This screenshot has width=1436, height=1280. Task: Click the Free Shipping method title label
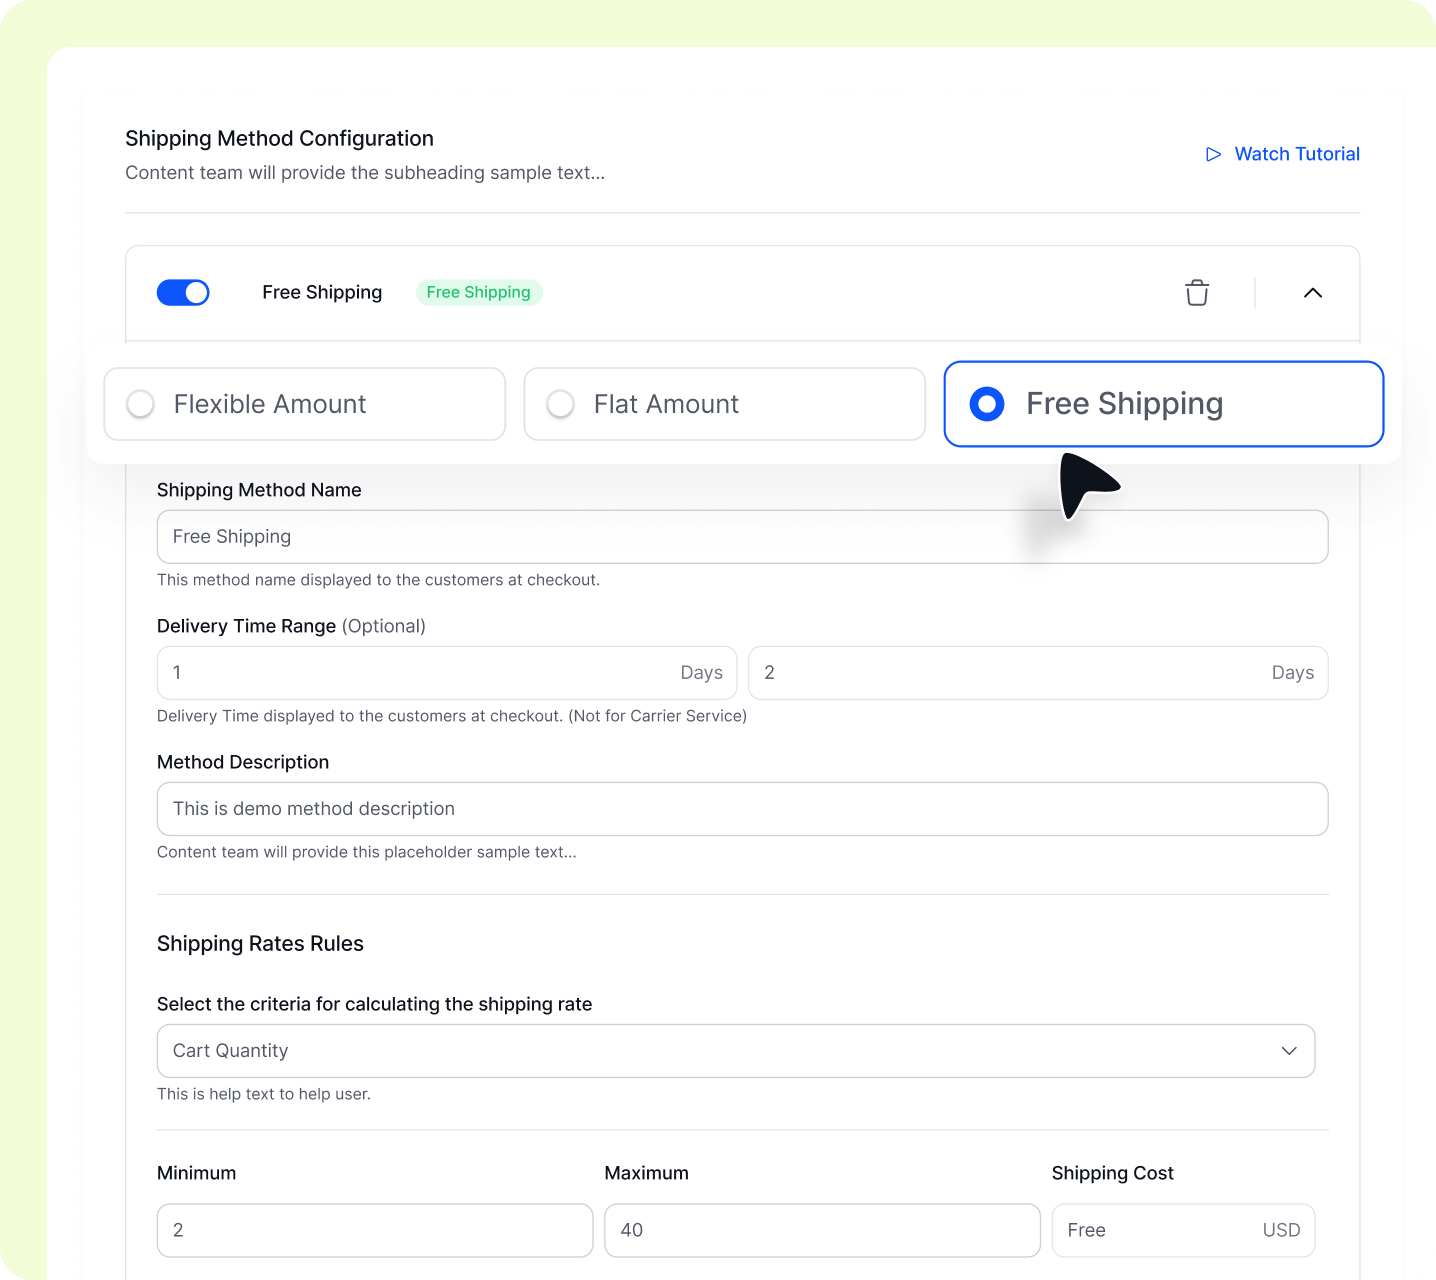[x=322, y=292]
